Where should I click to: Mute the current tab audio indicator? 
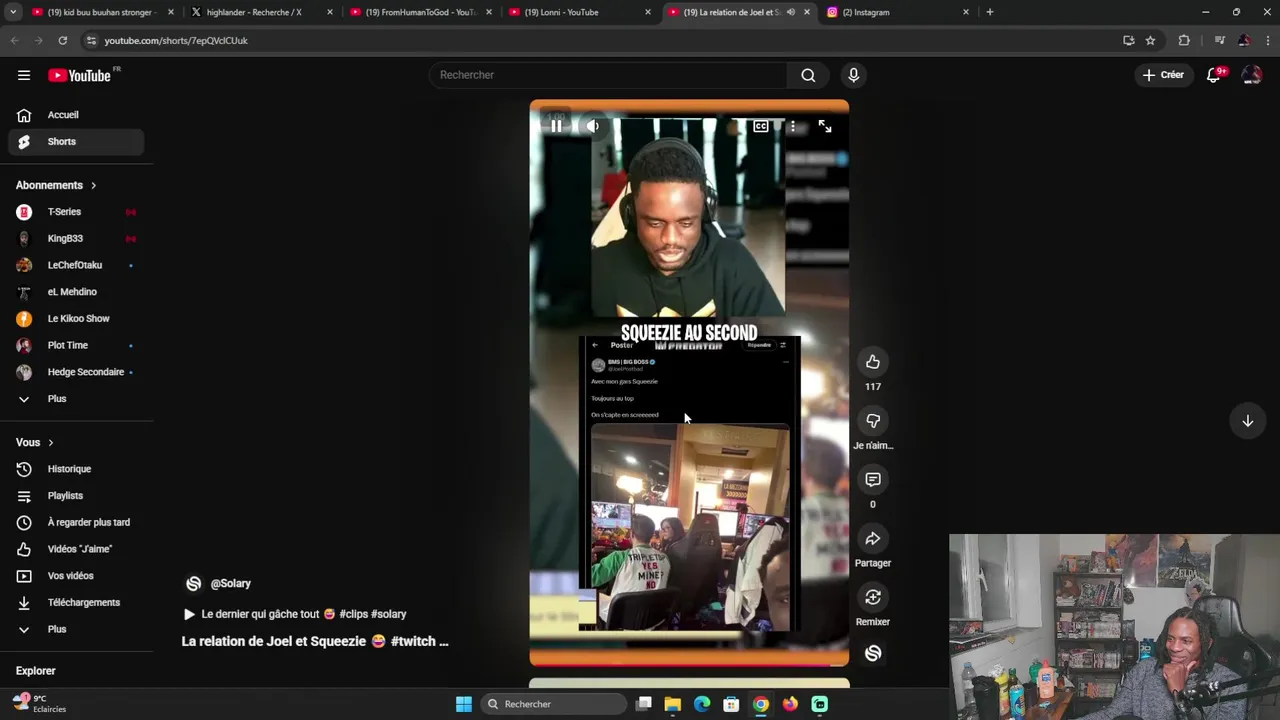click(x=790, y=12)
